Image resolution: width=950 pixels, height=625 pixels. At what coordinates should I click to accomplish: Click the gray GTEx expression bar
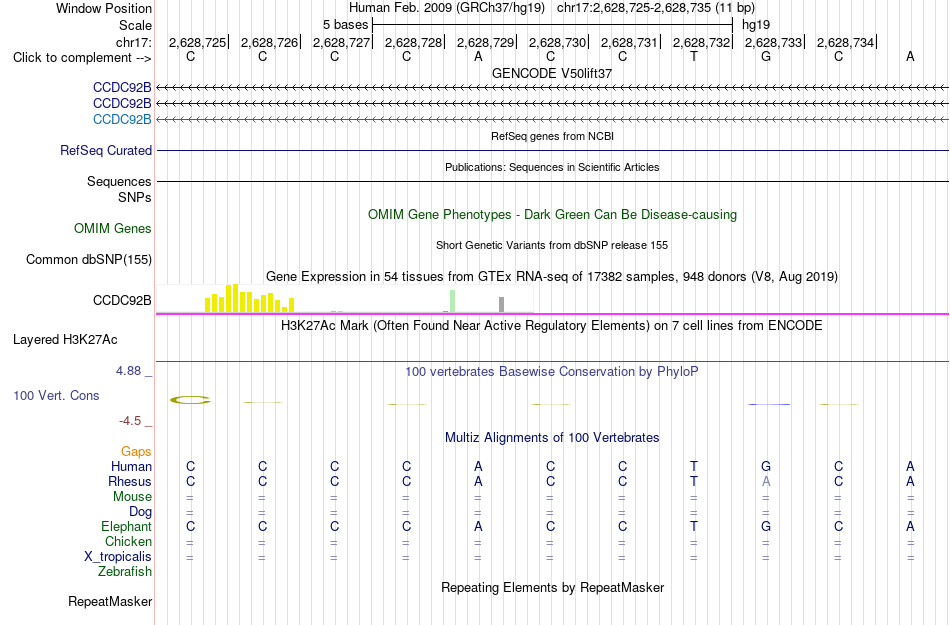click(x=501, y=305)
